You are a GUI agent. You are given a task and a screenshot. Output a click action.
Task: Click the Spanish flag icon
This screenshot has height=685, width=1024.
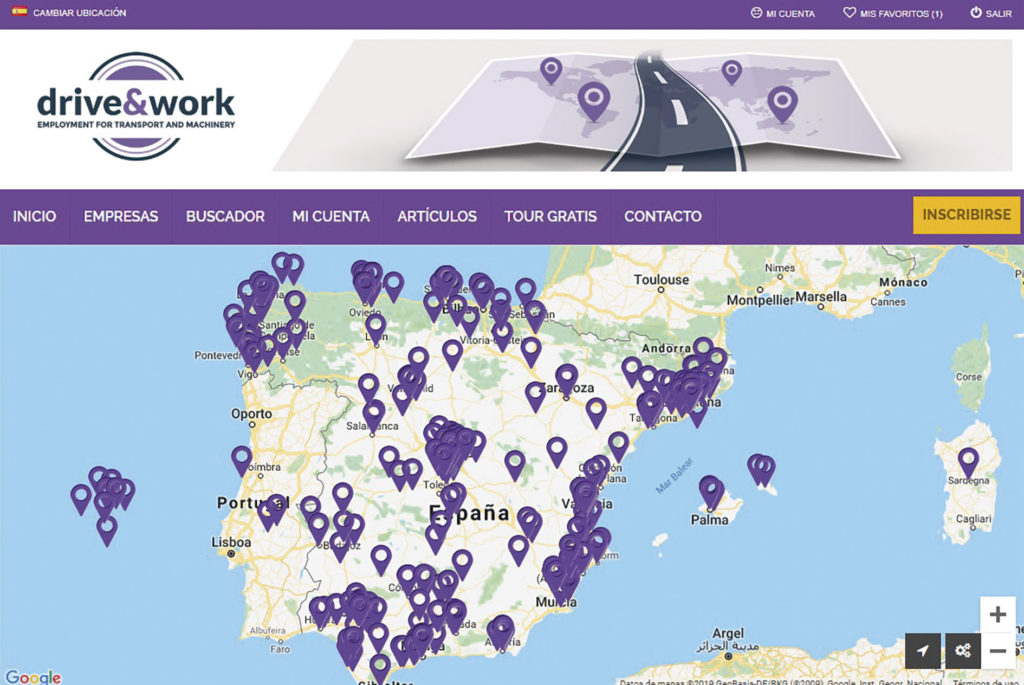20,11
